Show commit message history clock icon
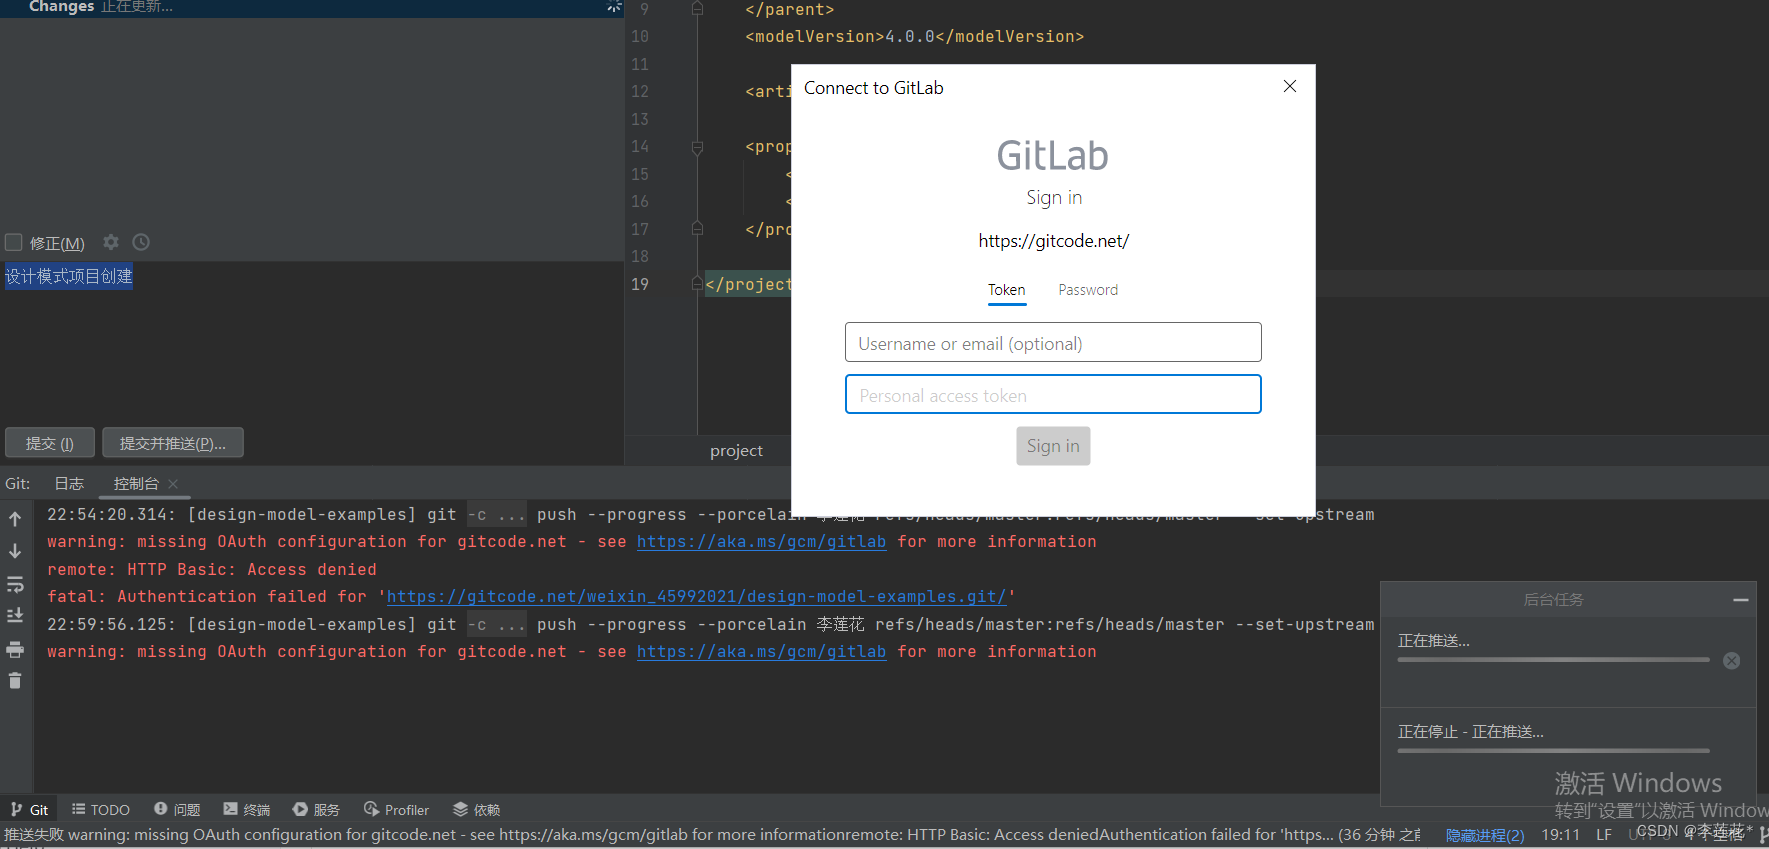The width and height of the screenshot is (1769, 849). pos(141,242)
